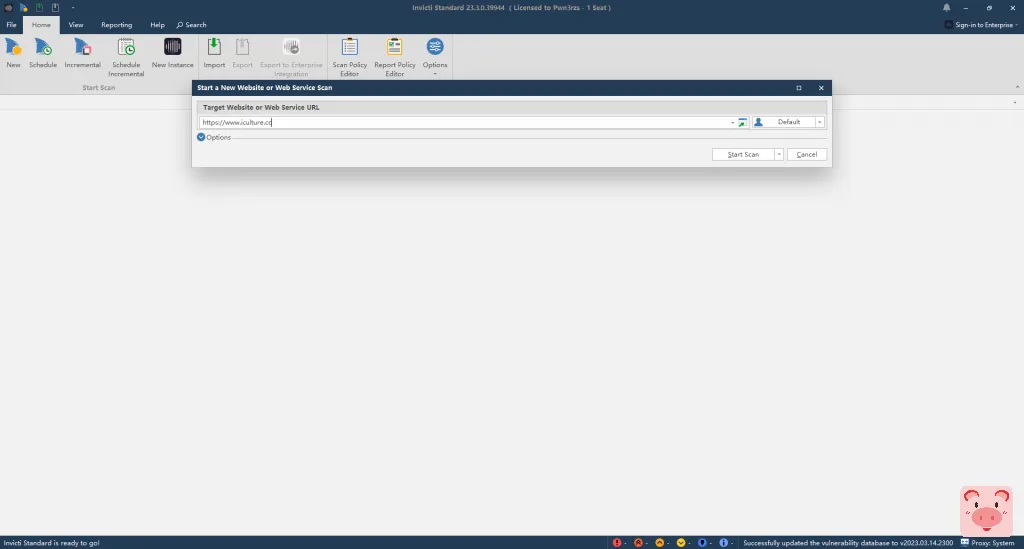Click the medium severity orange status icon
The height and width of the screenshot is (549, 1024).
(x=660, y=542)
